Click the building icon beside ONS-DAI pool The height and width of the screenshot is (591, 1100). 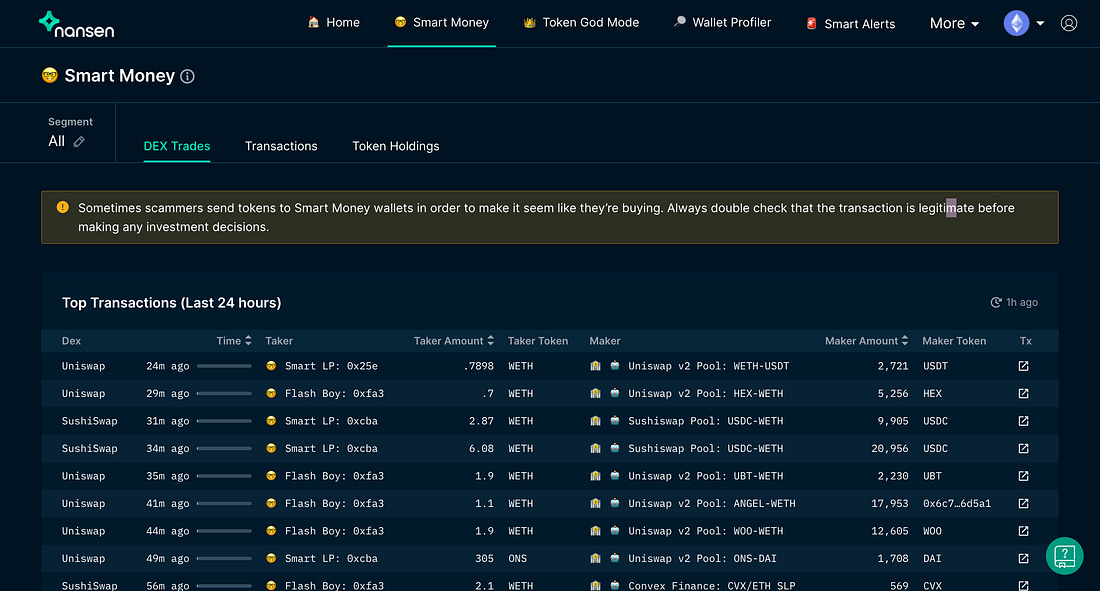point(596,559)
